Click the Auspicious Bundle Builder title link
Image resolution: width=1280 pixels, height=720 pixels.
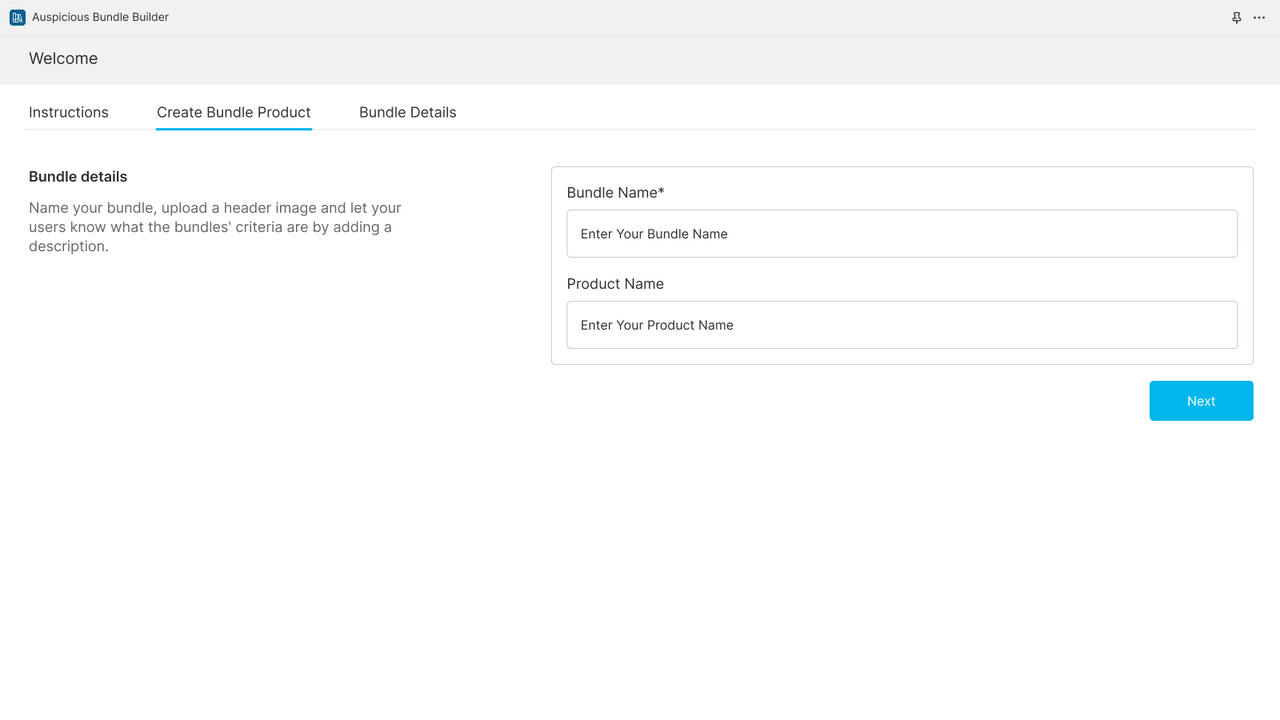(x=100, y=17)
